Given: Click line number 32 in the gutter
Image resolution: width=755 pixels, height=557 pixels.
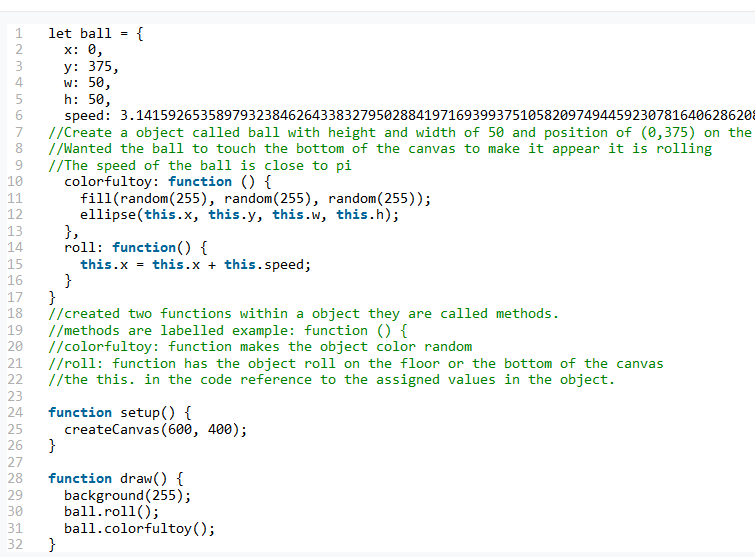Looking at the screenshot, I should pyautogui.click(x=15, y=544).
